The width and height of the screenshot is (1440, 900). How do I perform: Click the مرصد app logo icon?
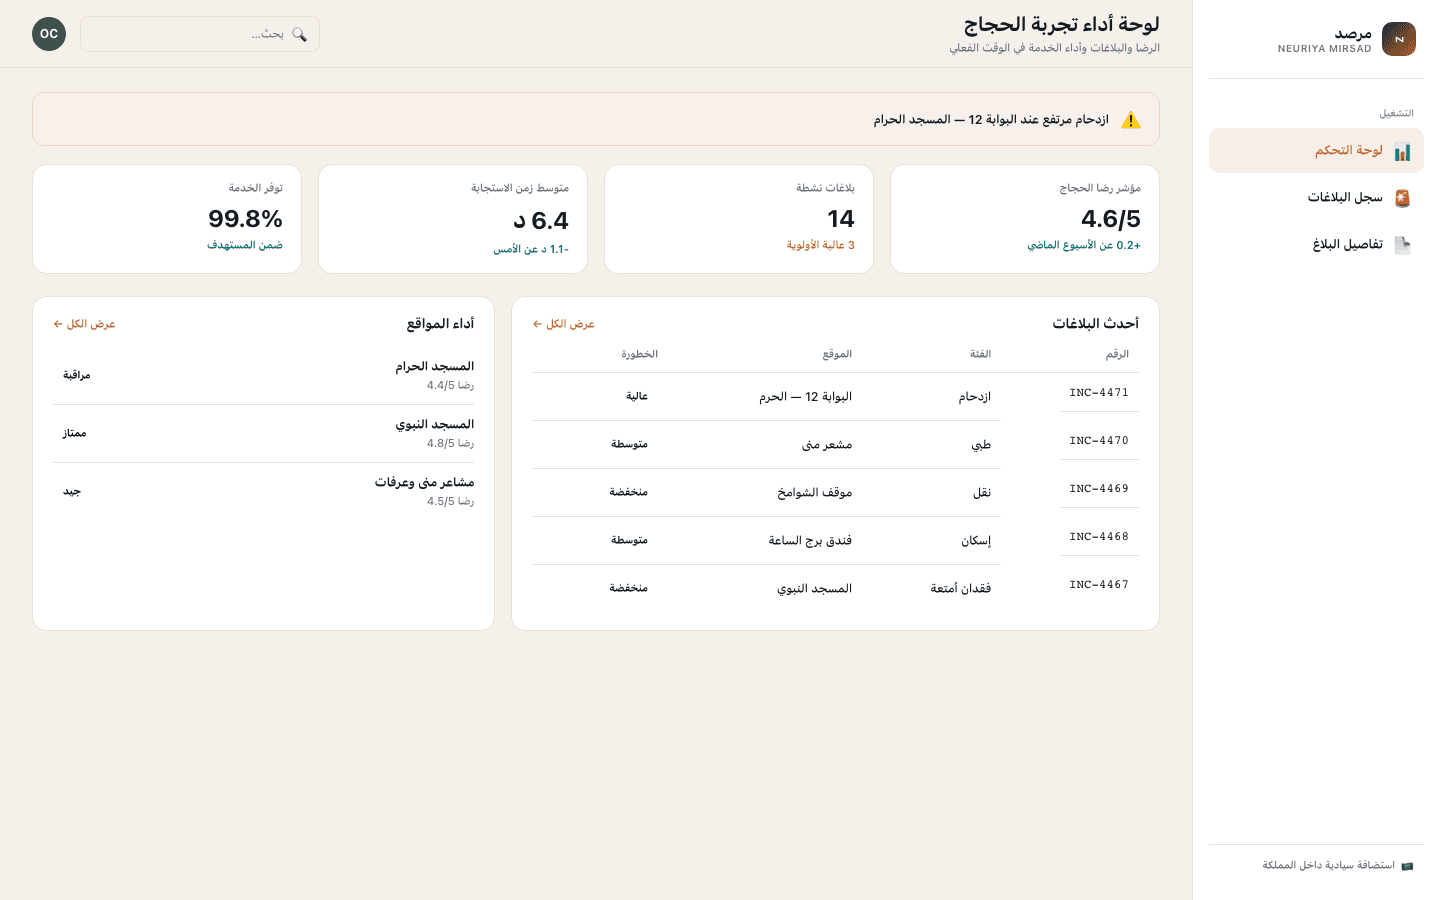click(x=1399, y=39)
